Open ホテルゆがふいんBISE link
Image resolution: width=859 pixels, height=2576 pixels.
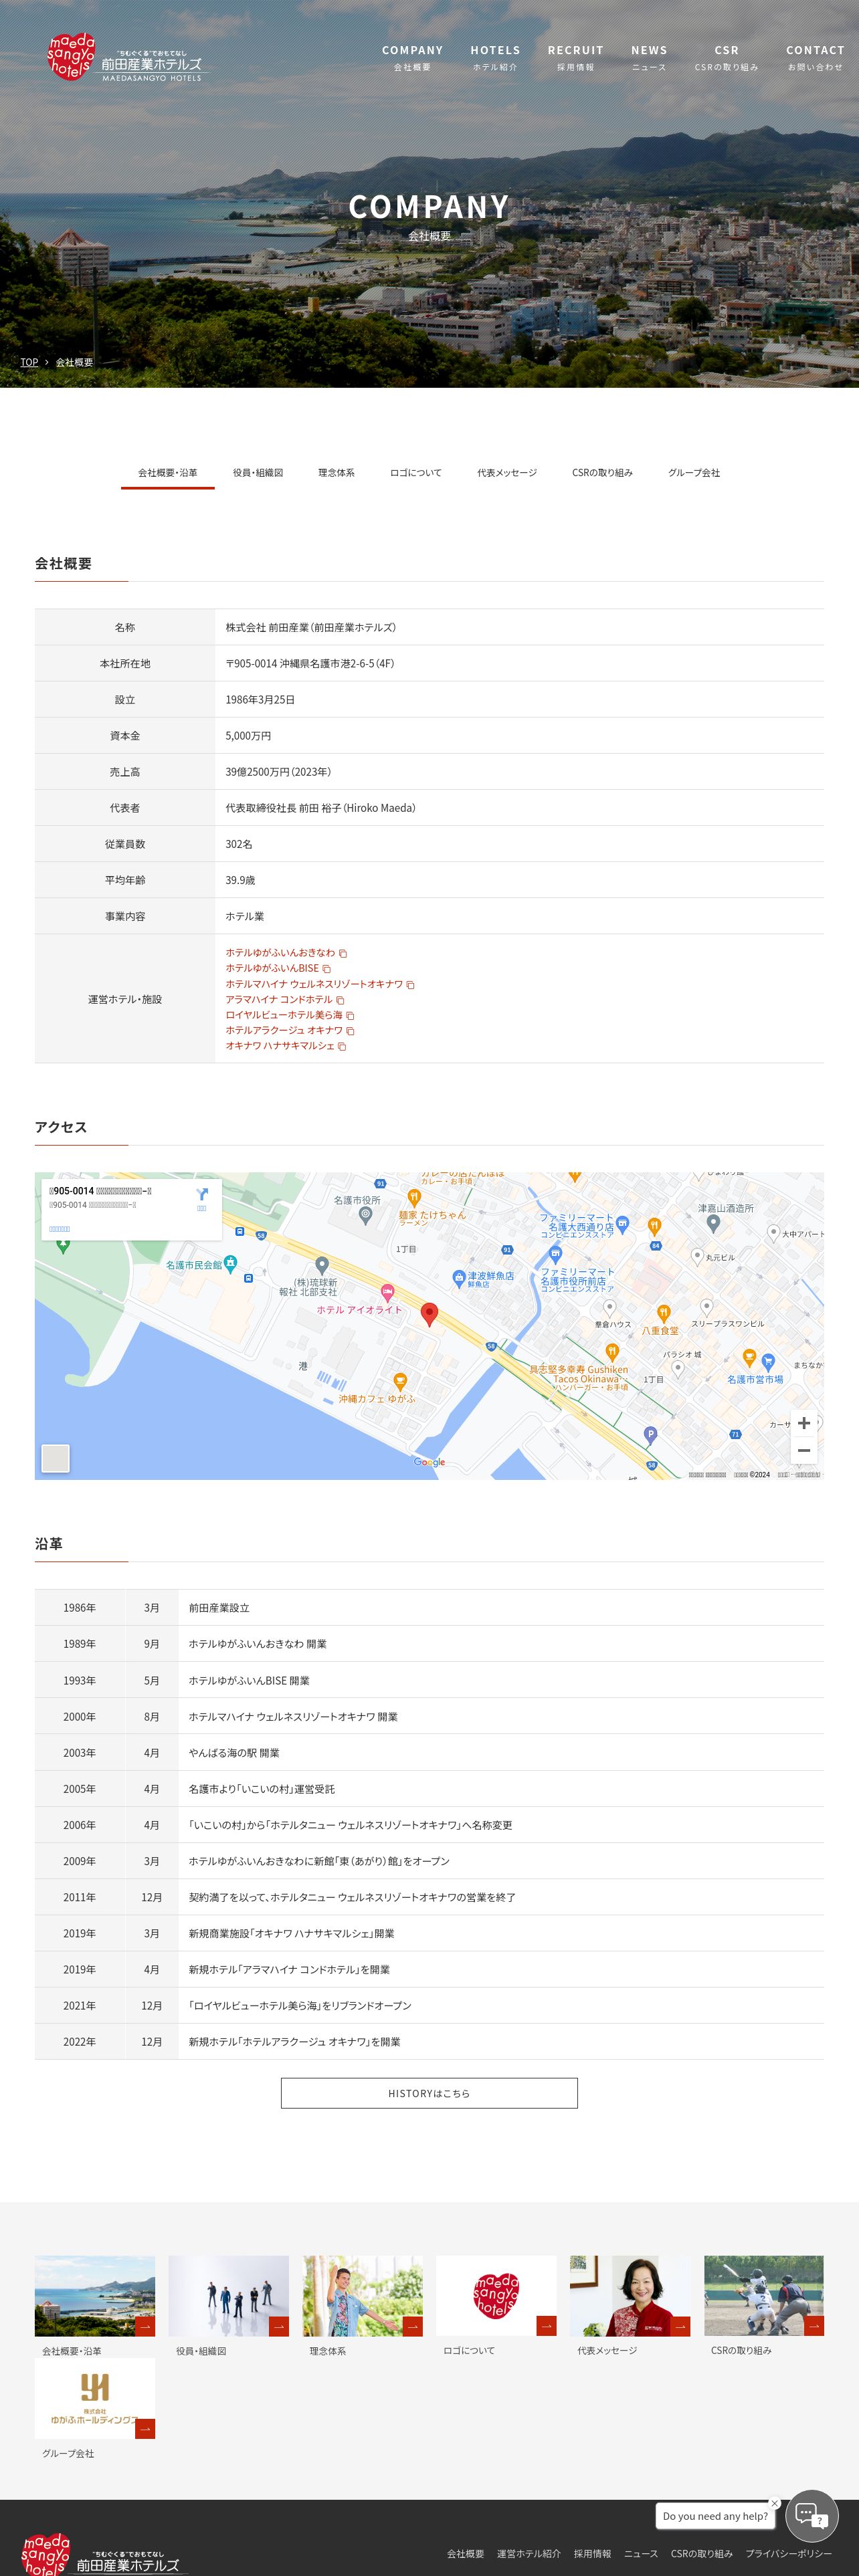[272, 968]
